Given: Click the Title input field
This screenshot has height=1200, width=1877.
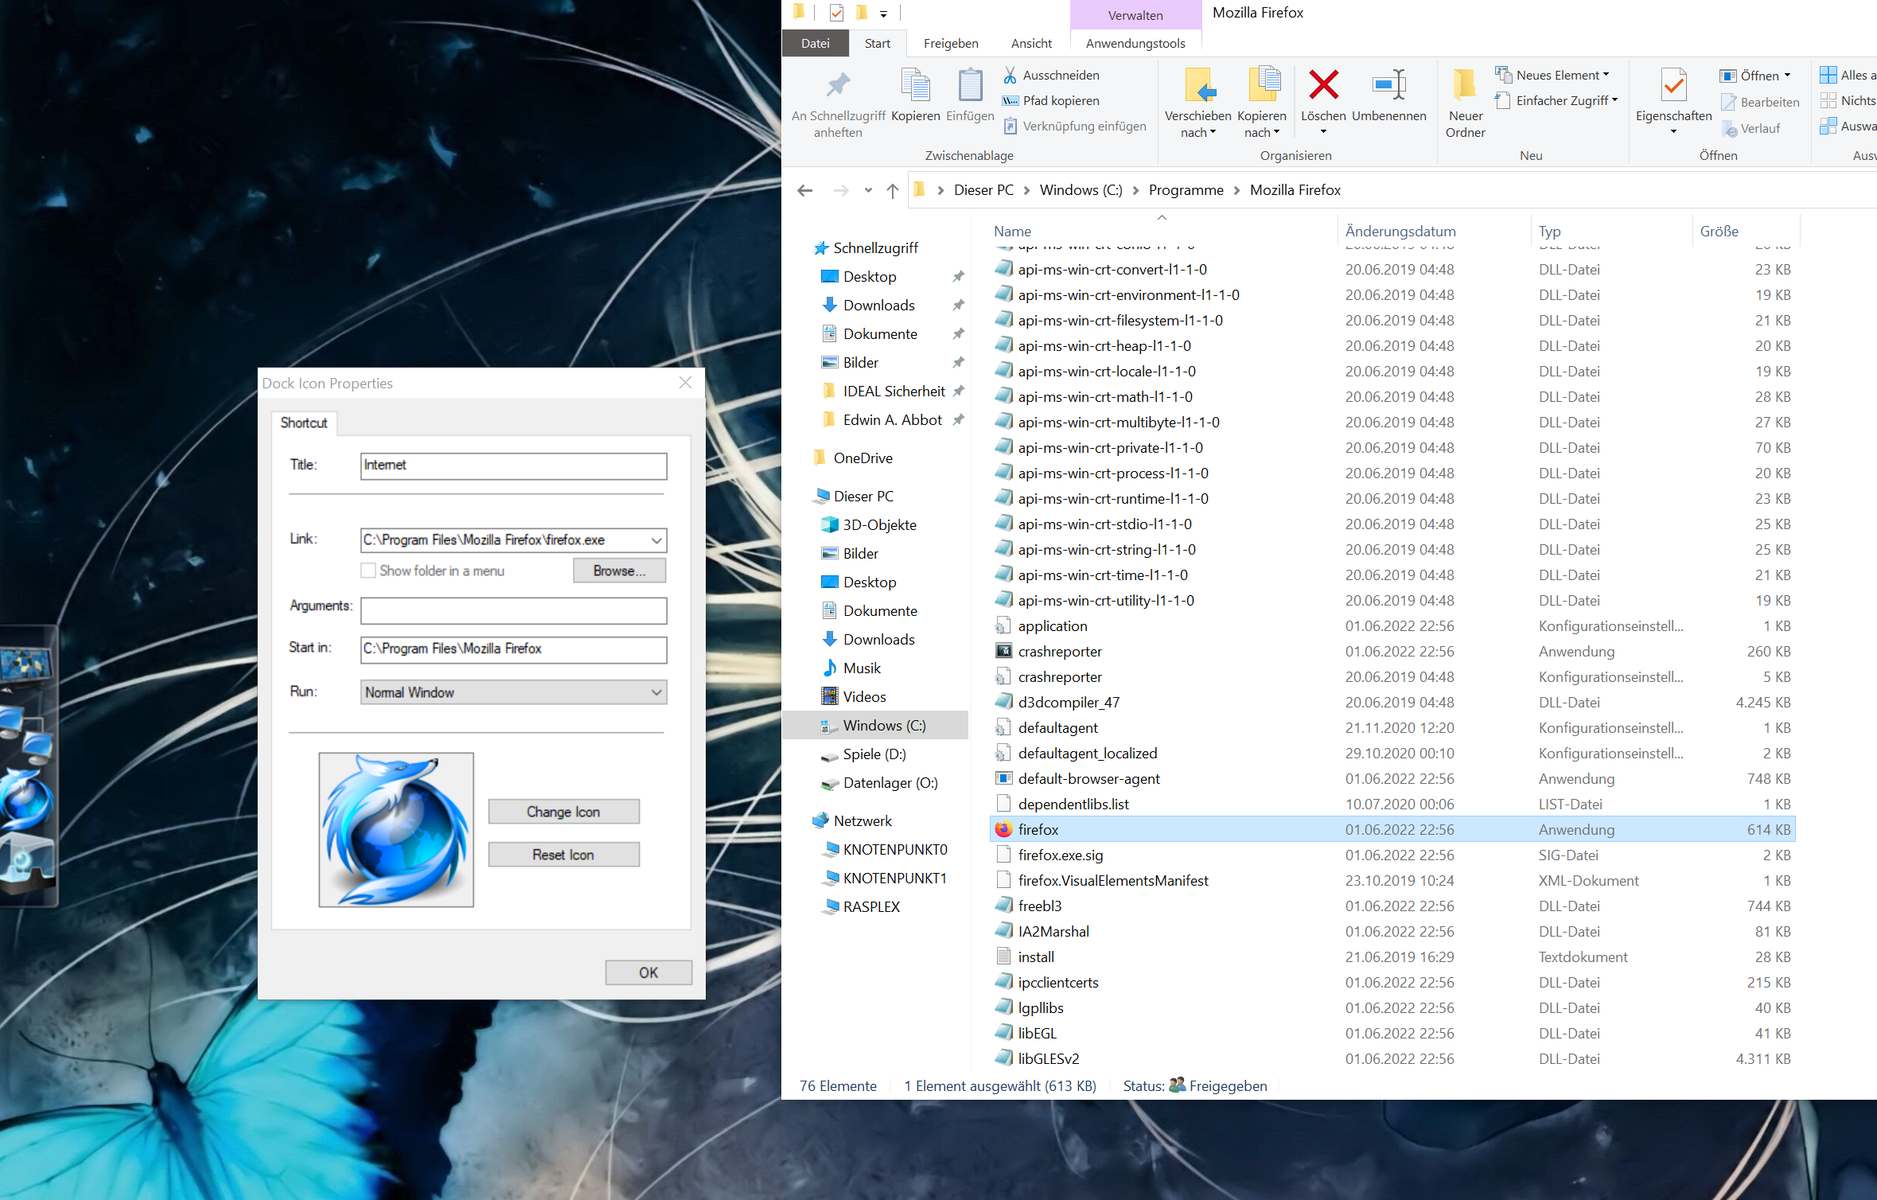Looking at the screenshot, I should click(x=513, y=465).
